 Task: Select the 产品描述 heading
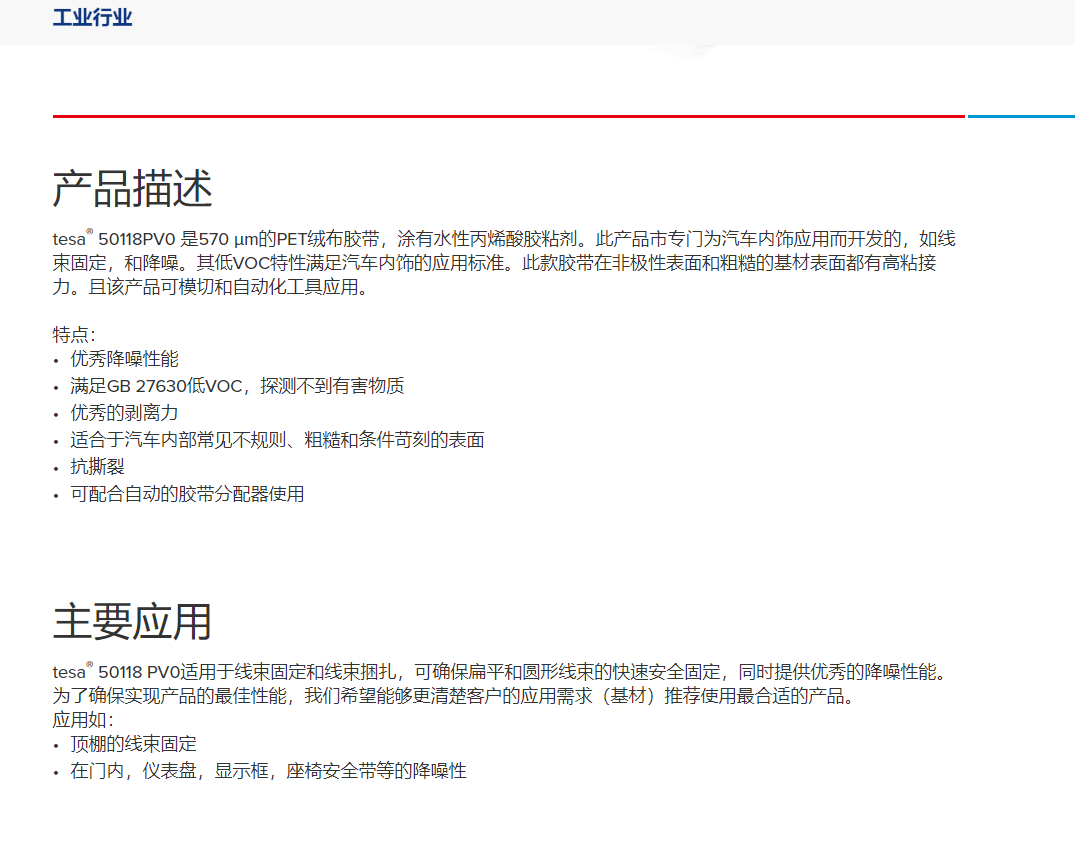pos(132,189)
